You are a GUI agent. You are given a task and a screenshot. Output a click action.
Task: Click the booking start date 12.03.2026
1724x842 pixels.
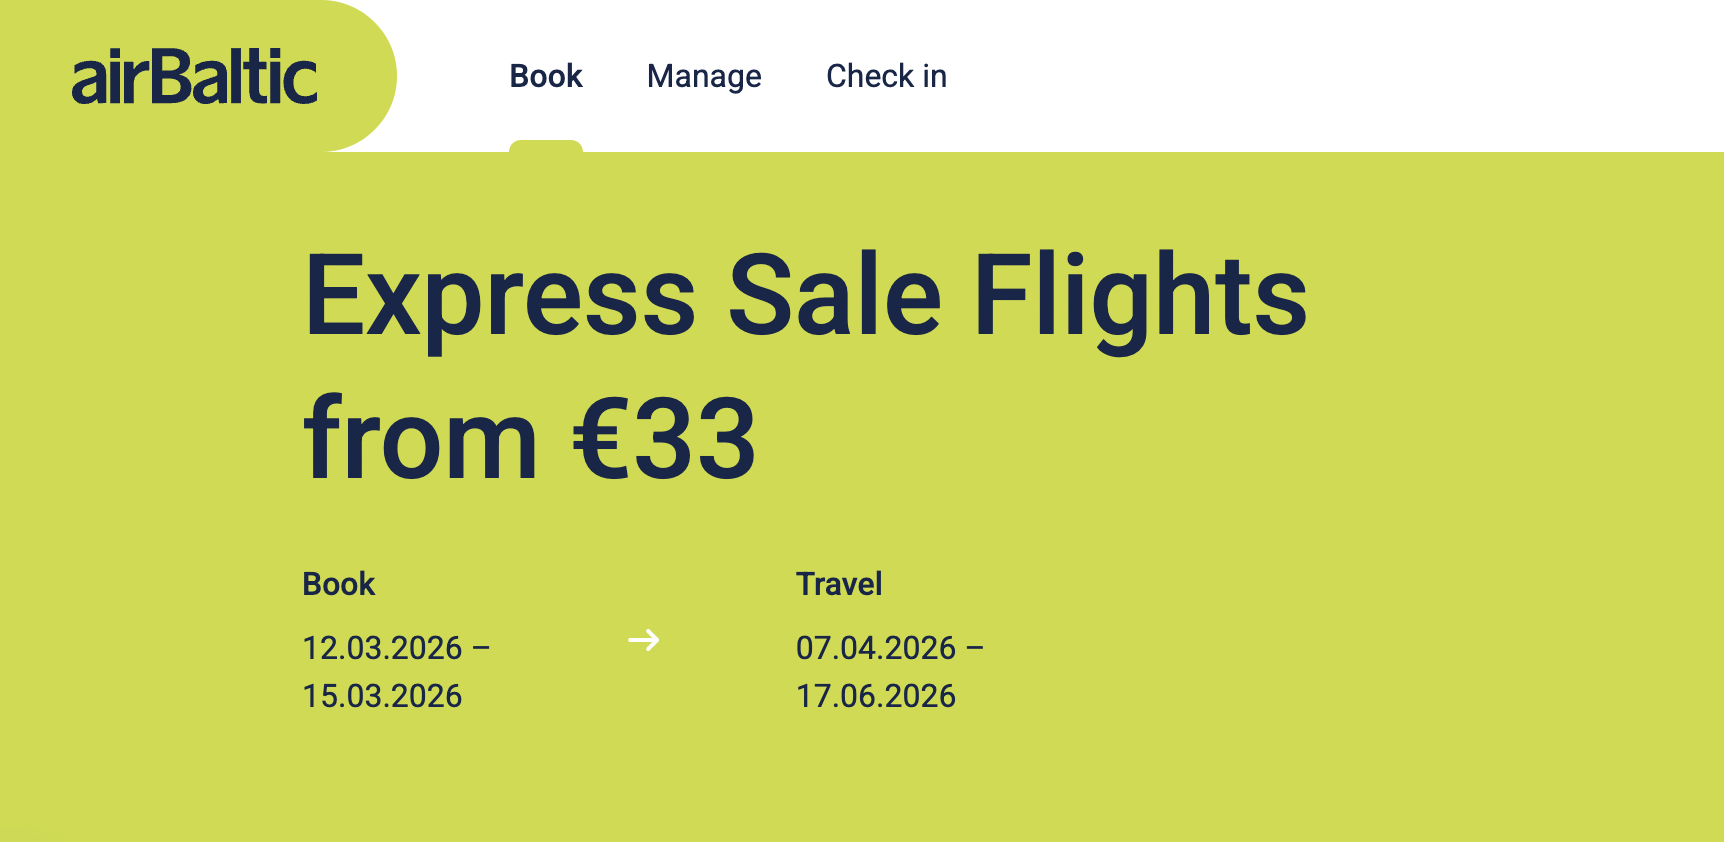pos(382,648)
